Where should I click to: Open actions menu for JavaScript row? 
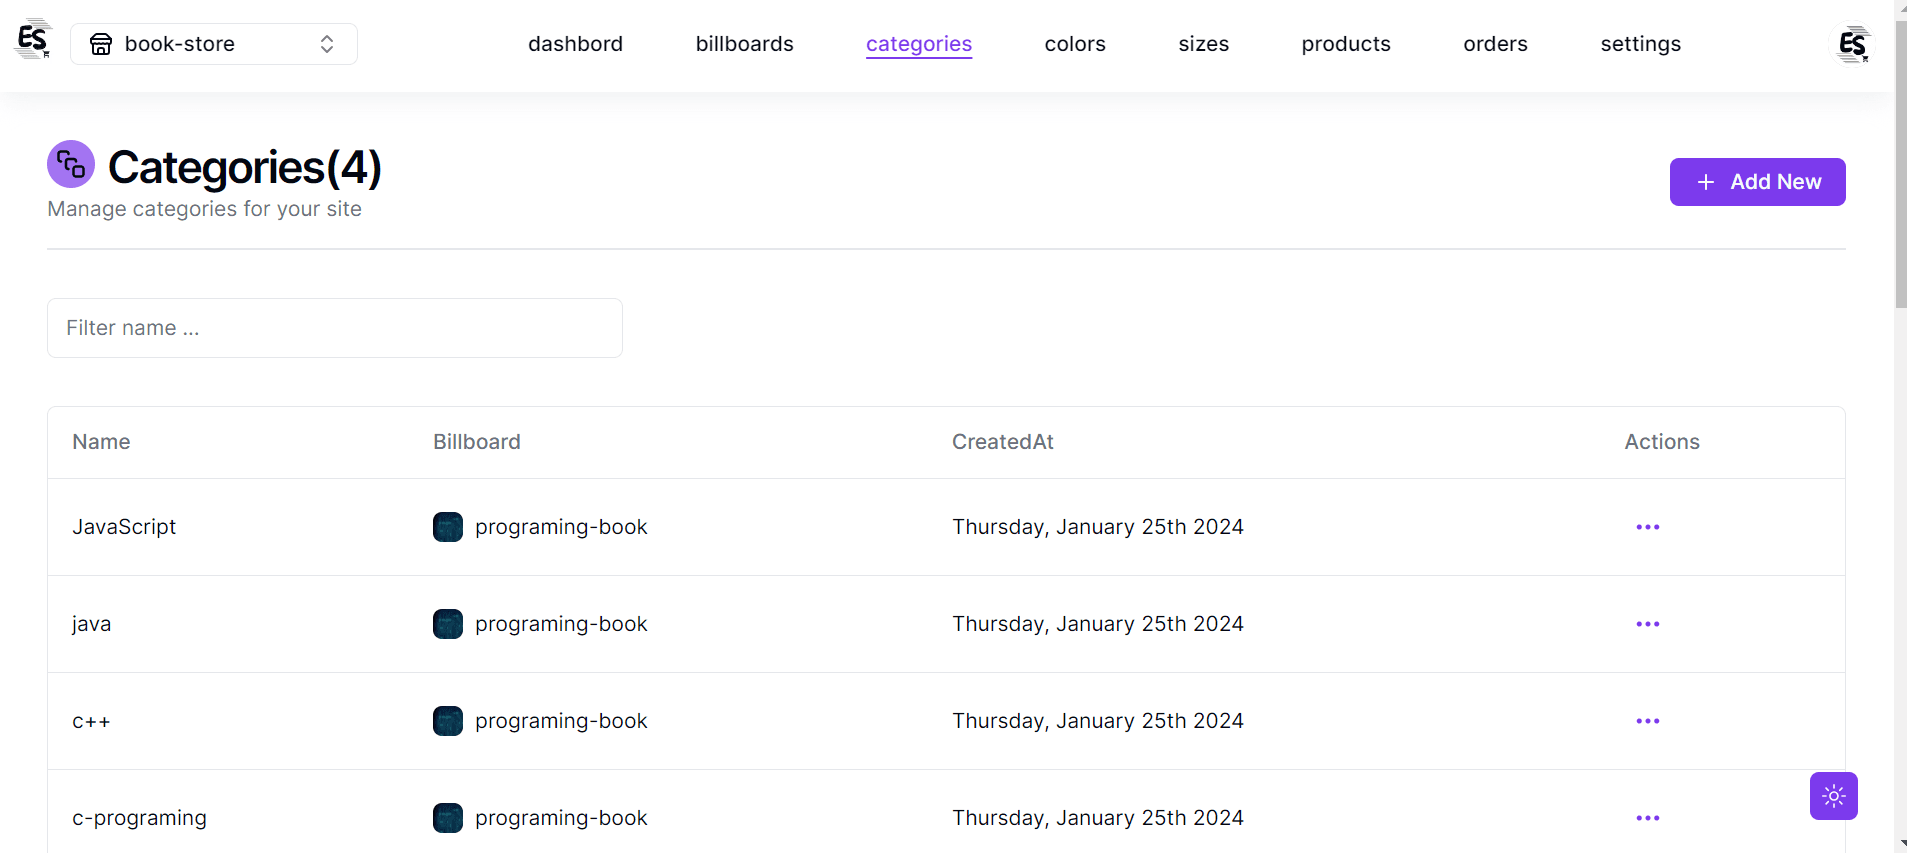pyautogui.click(x=1648, y=527)
